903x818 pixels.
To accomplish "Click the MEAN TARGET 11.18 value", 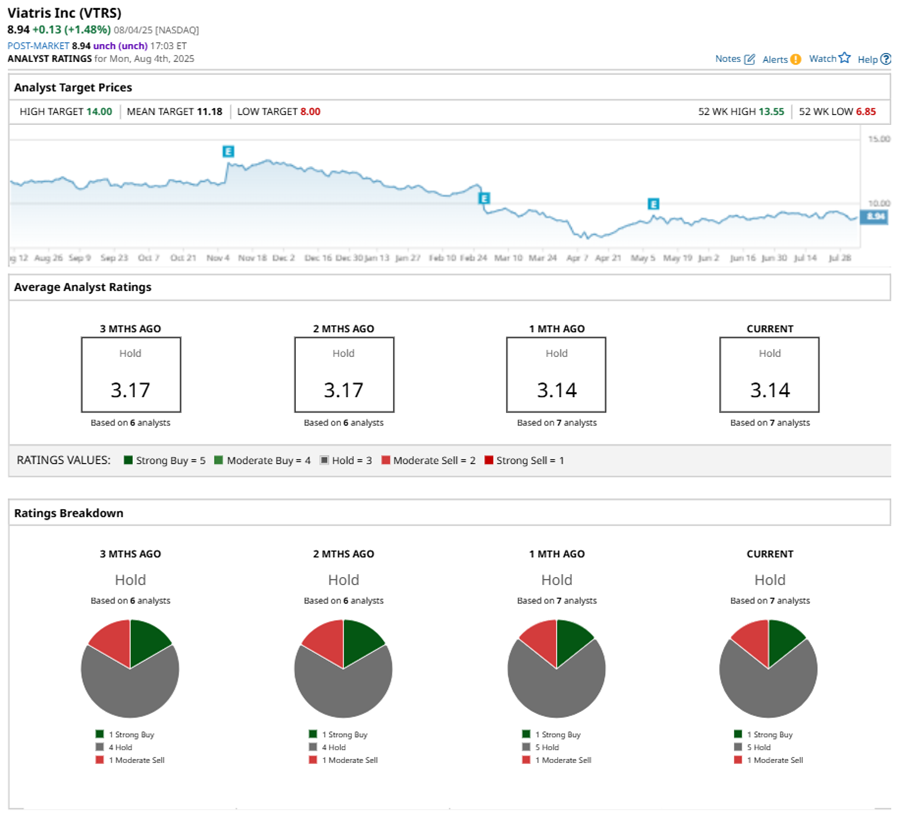I will [x=210, y=112].
